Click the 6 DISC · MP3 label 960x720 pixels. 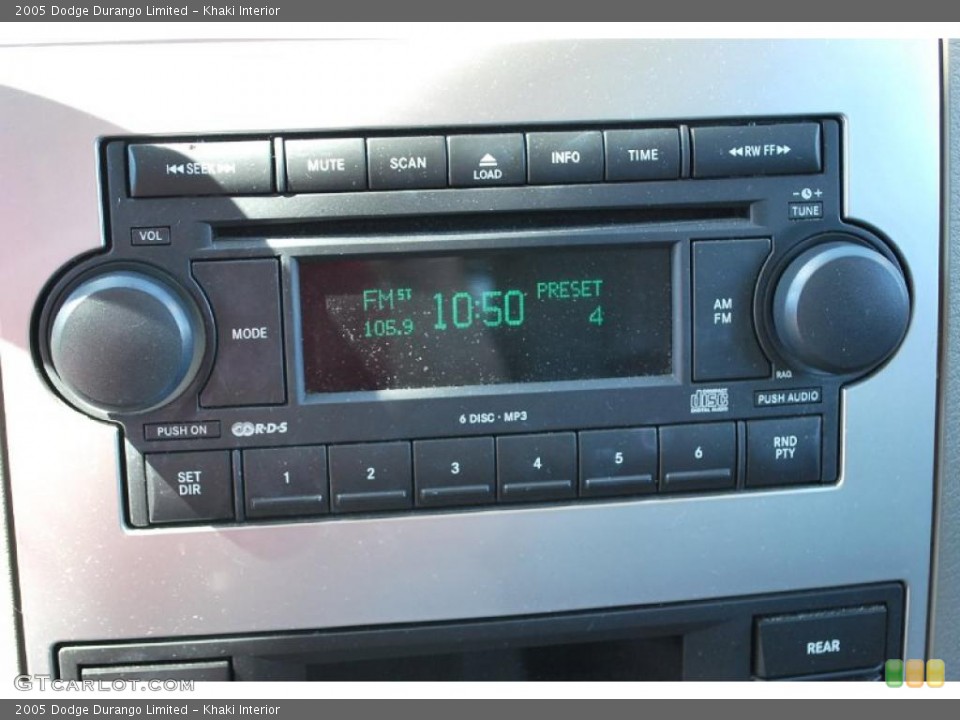click(493, 418)
